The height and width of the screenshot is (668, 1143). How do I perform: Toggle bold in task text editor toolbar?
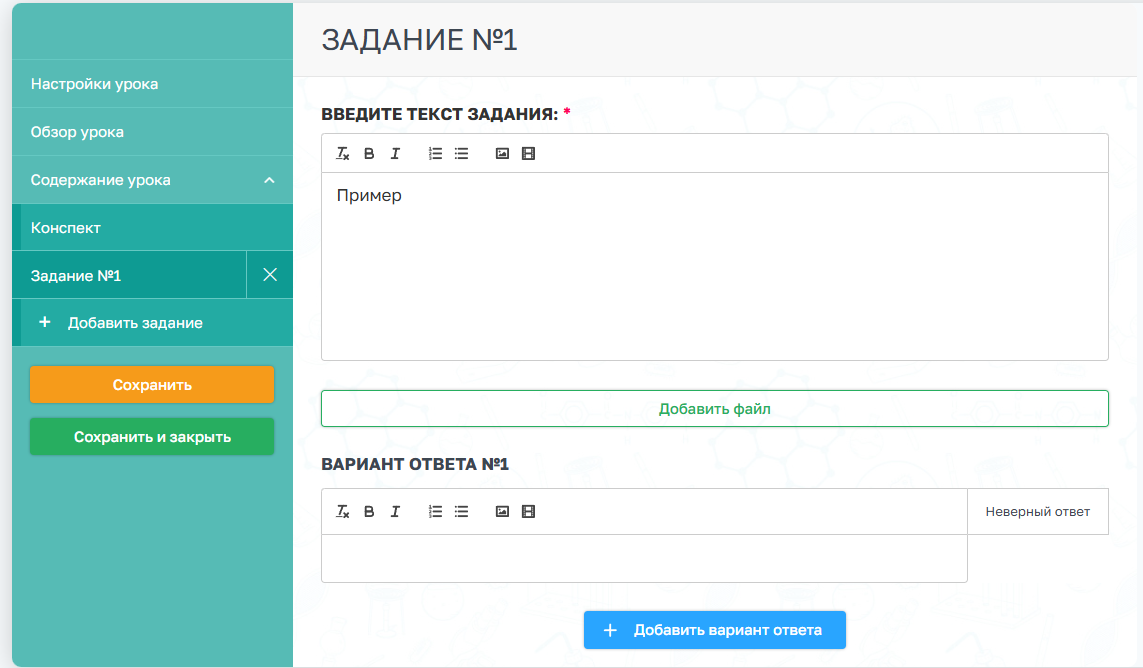369,154
